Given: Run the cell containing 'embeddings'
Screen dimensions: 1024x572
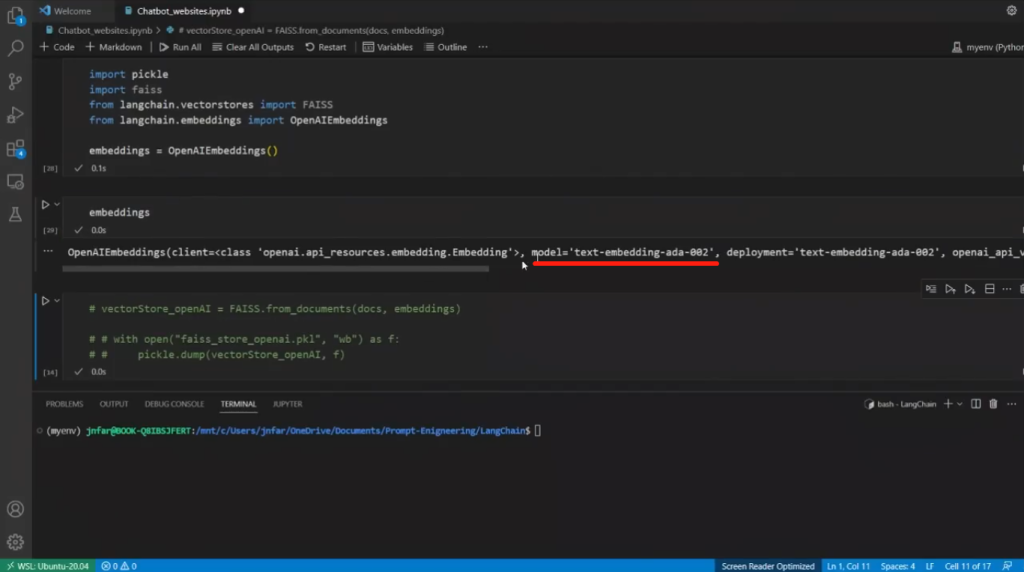Looking at the screenshot, I should pos(45,205).
